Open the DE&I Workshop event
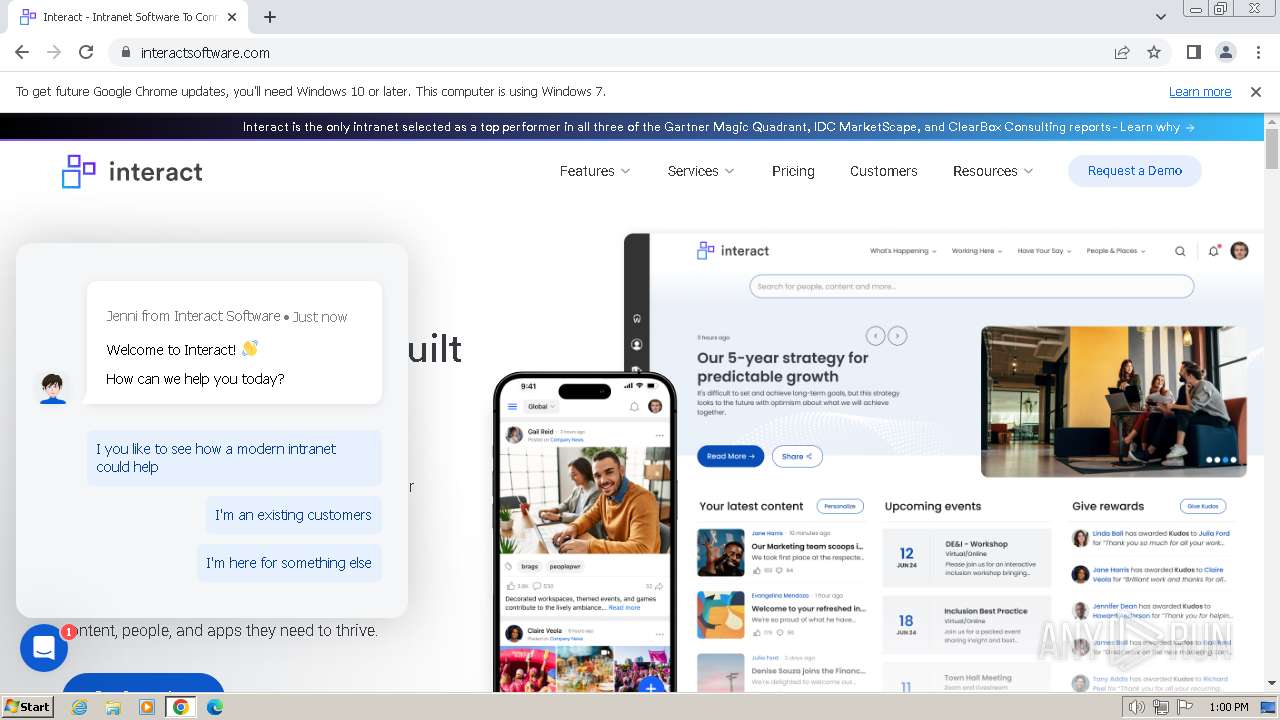Image resolution: width=1280 pixels, height=720 pixels. coord(967,558)
